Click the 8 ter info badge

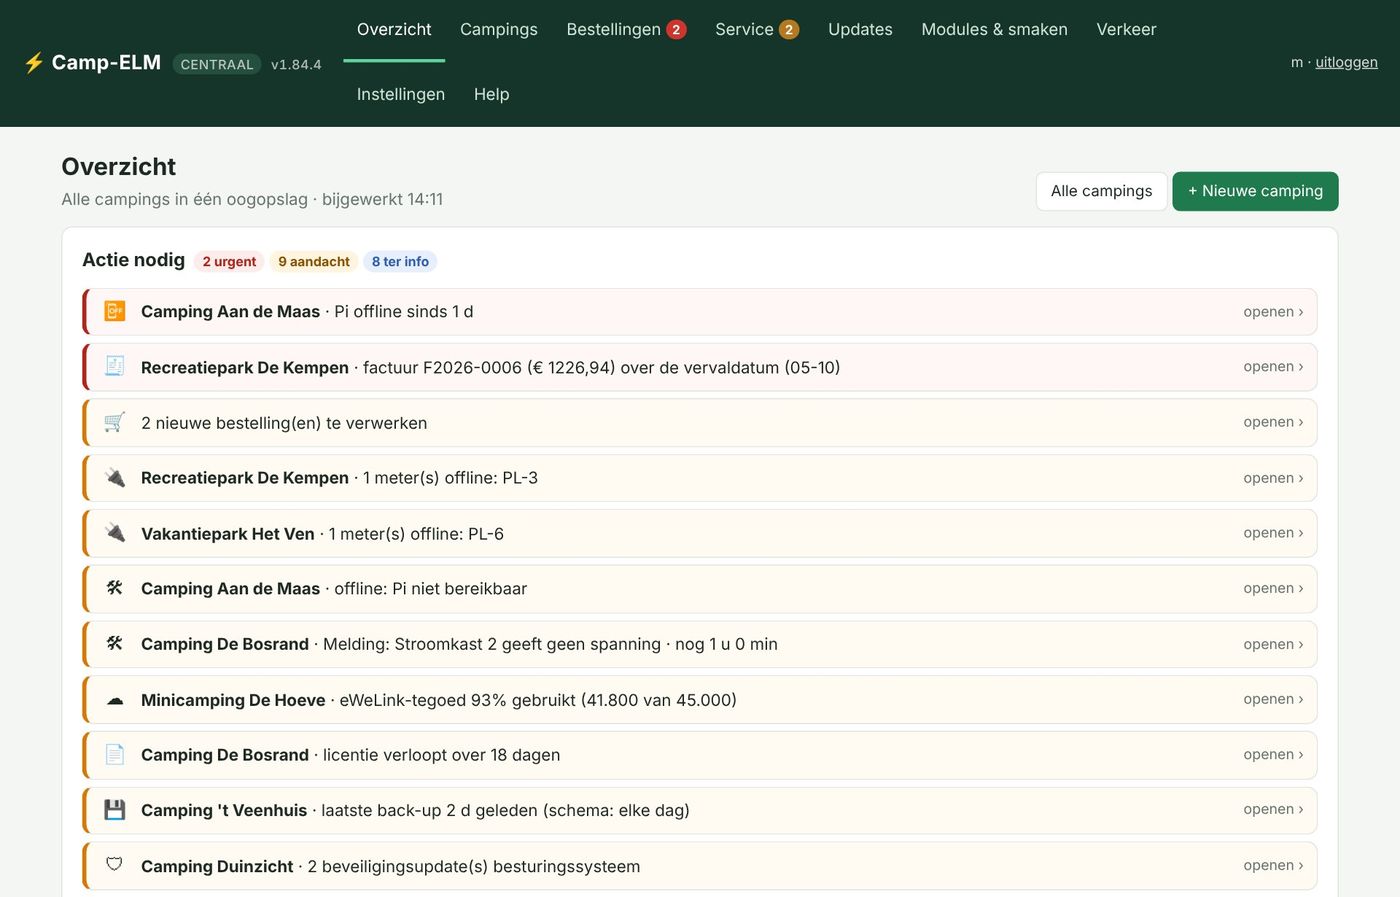pos(400,262)
